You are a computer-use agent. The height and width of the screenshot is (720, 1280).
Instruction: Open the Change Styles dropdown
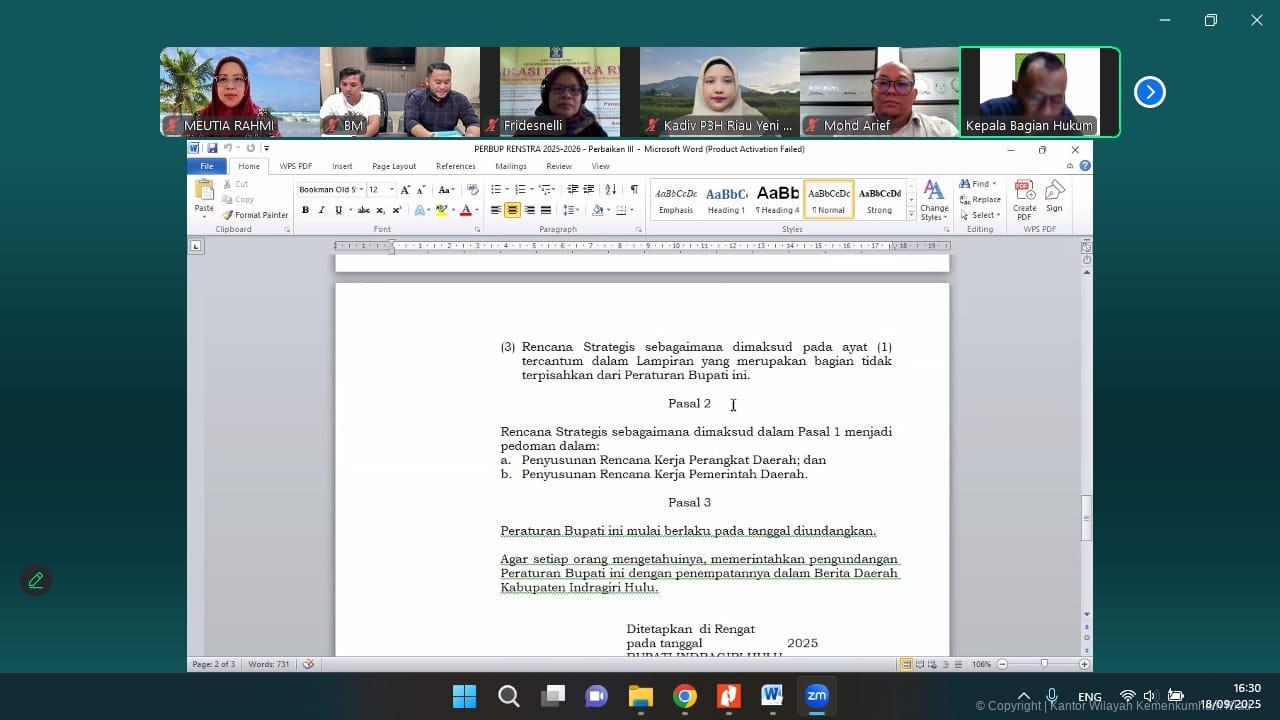[x=934, y=200]
